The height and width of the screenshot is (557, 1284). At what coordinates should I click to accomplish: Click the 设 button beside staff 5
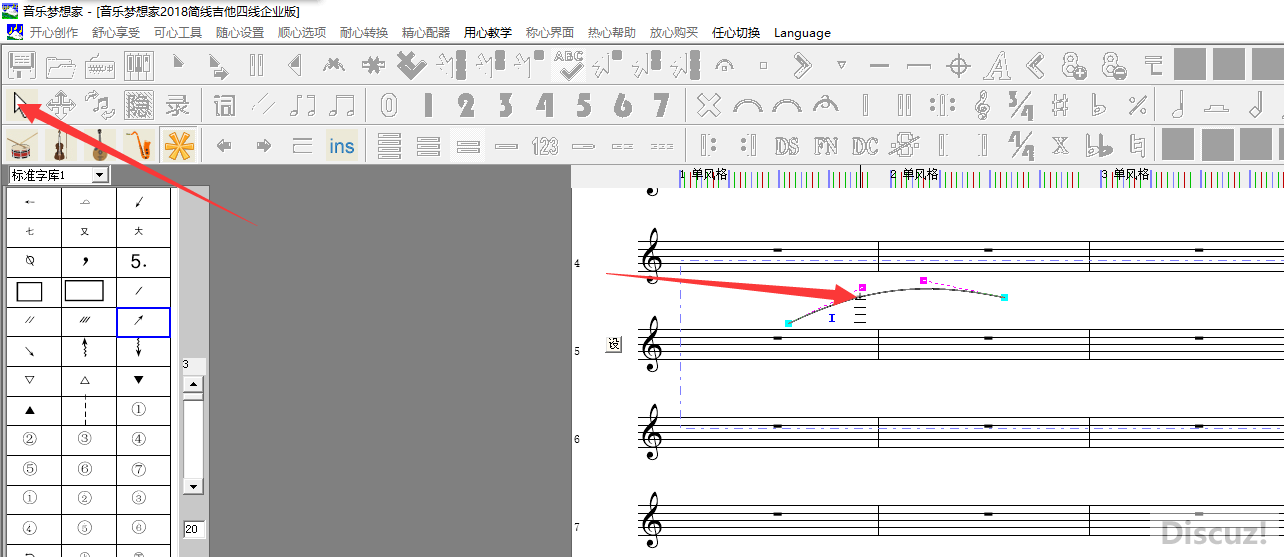tap(614, 344)
